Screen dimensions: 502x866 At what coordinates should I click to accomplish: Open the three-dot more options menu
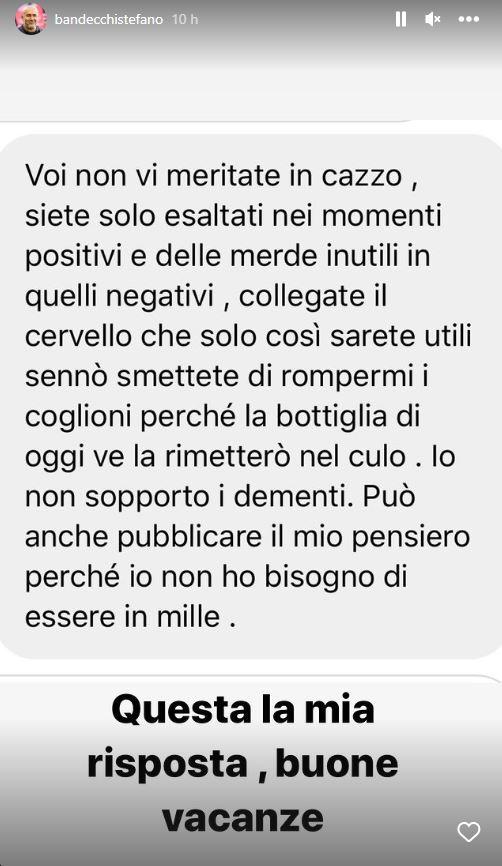[469, 19]
